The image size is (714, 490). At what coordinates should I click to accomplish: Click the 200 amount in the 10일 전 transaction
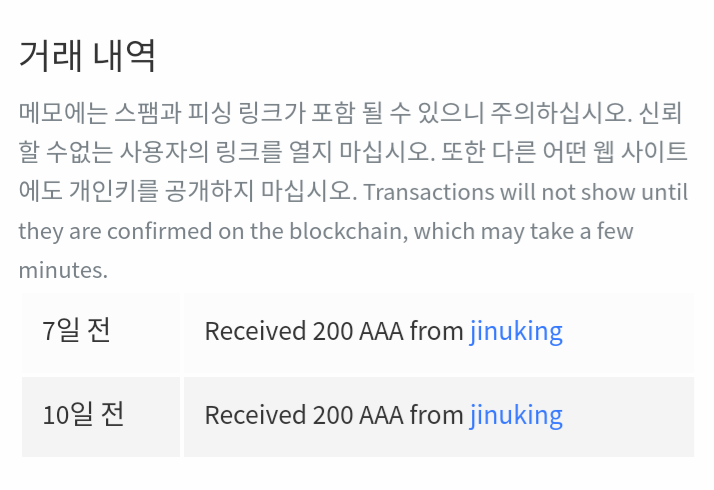(x=332, y=415)
